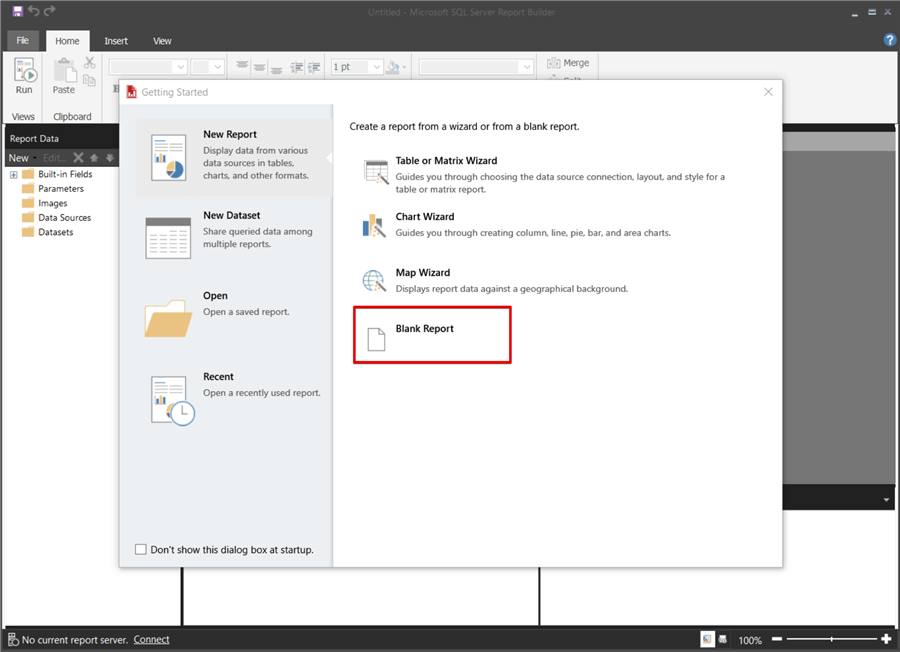Click the Run report icon
Screen dimensions: 900x652
(25, 70)
